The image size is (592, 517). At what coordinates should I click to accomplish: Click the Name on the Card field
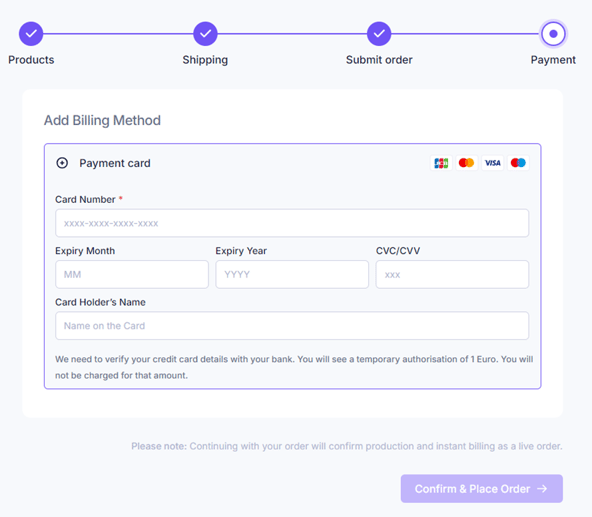pos(292,326)
